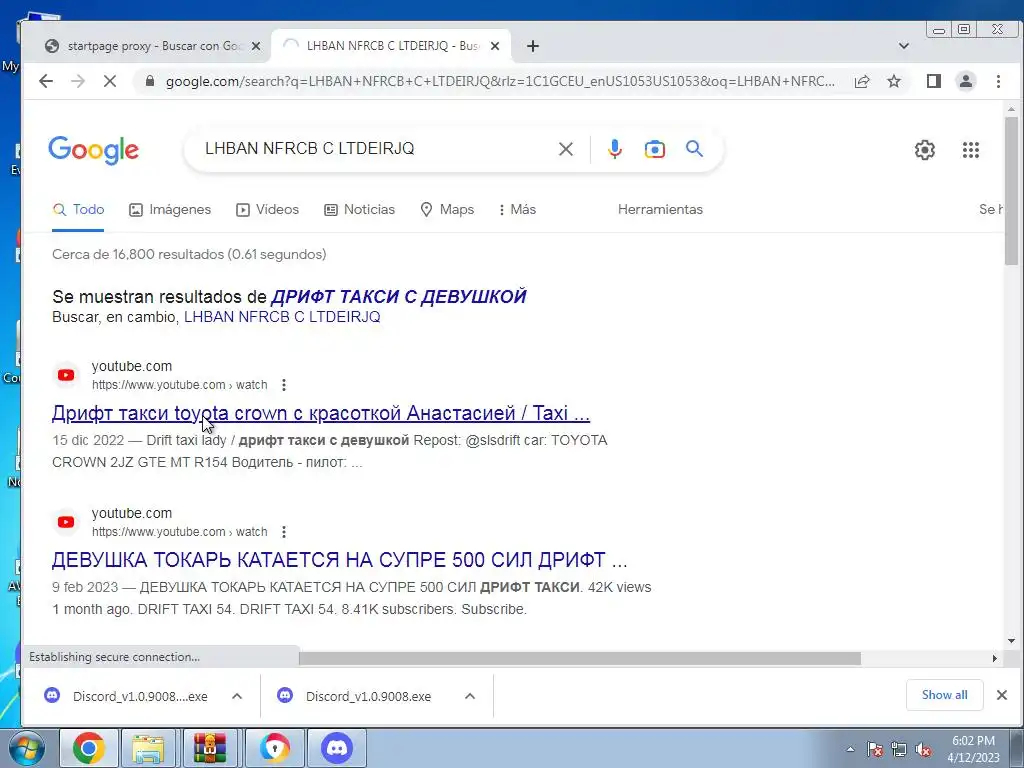Viewport: 1024px width, 768px height.
Task: Click the horizontal scrollbar thumb
Action: (579, 658)
